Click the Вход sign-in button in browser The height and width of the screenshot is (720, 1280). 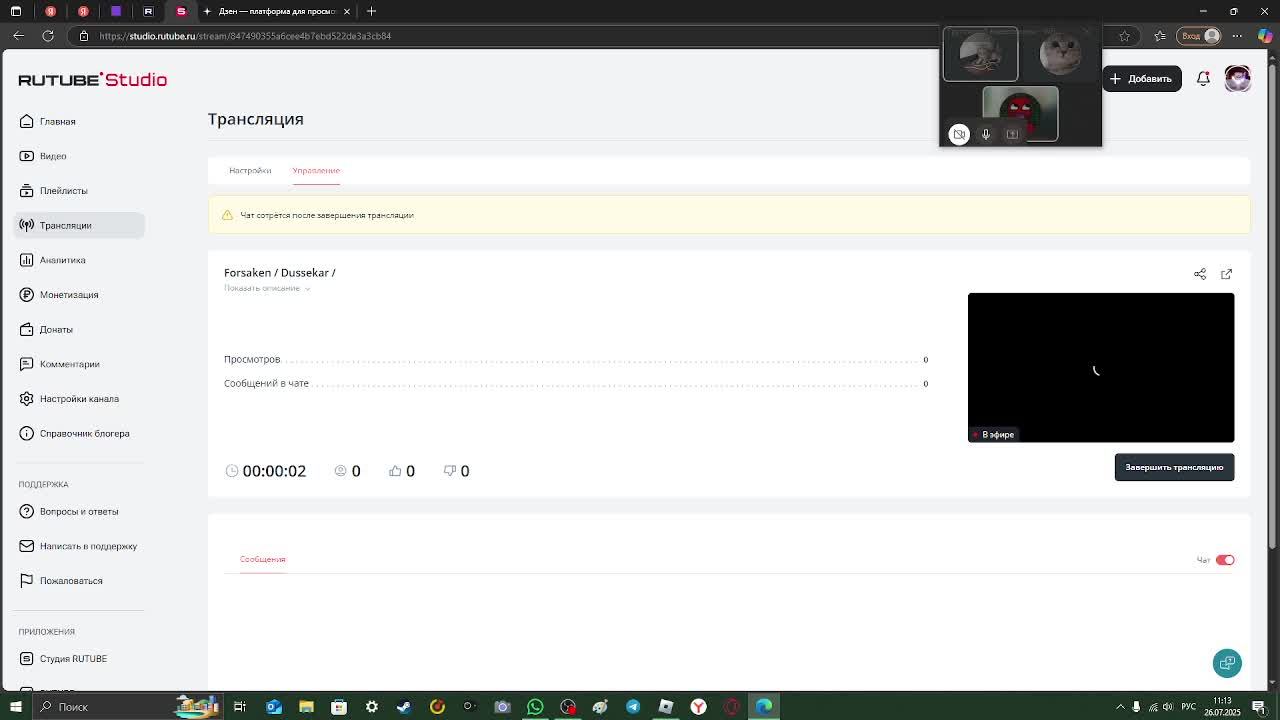pyautogui.click(x=1201, y=36)
